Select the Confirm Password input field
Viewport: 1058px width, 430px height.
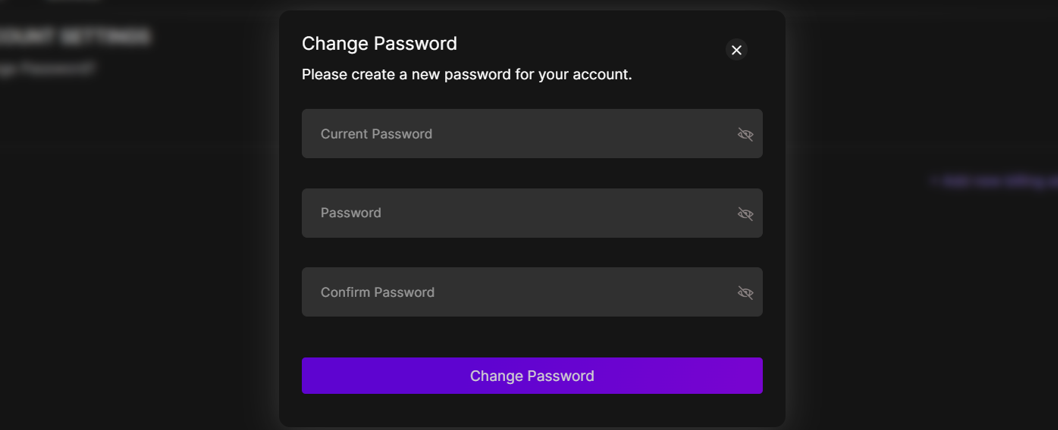[x=520, y=292]
